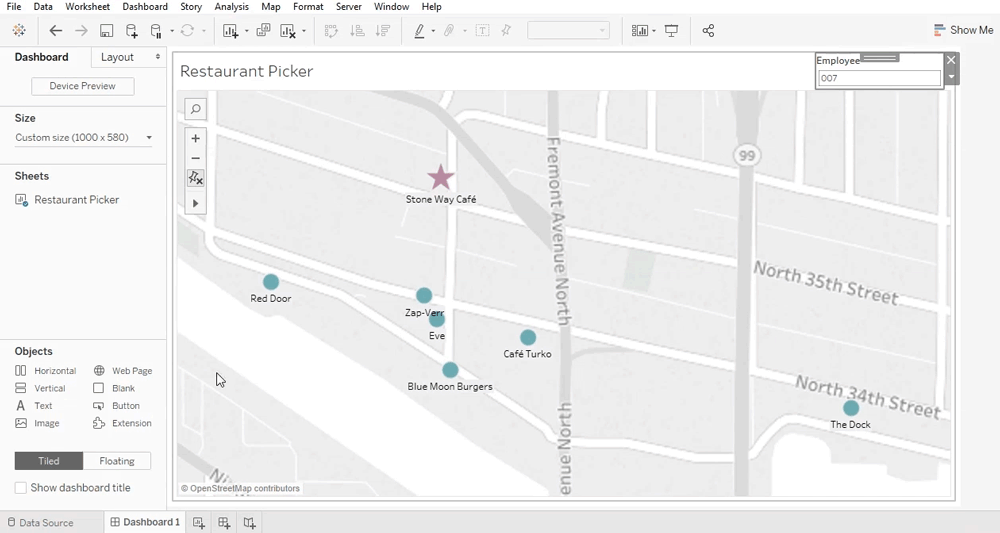The height and width of the screenshot is (533, 1000).
Task: Click the map search magnifier icon
Action: (x=196, y=109)
